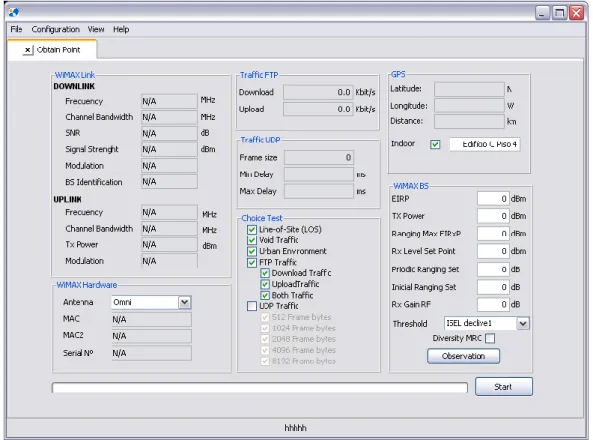Click the EIRP input field

[493, 199]
